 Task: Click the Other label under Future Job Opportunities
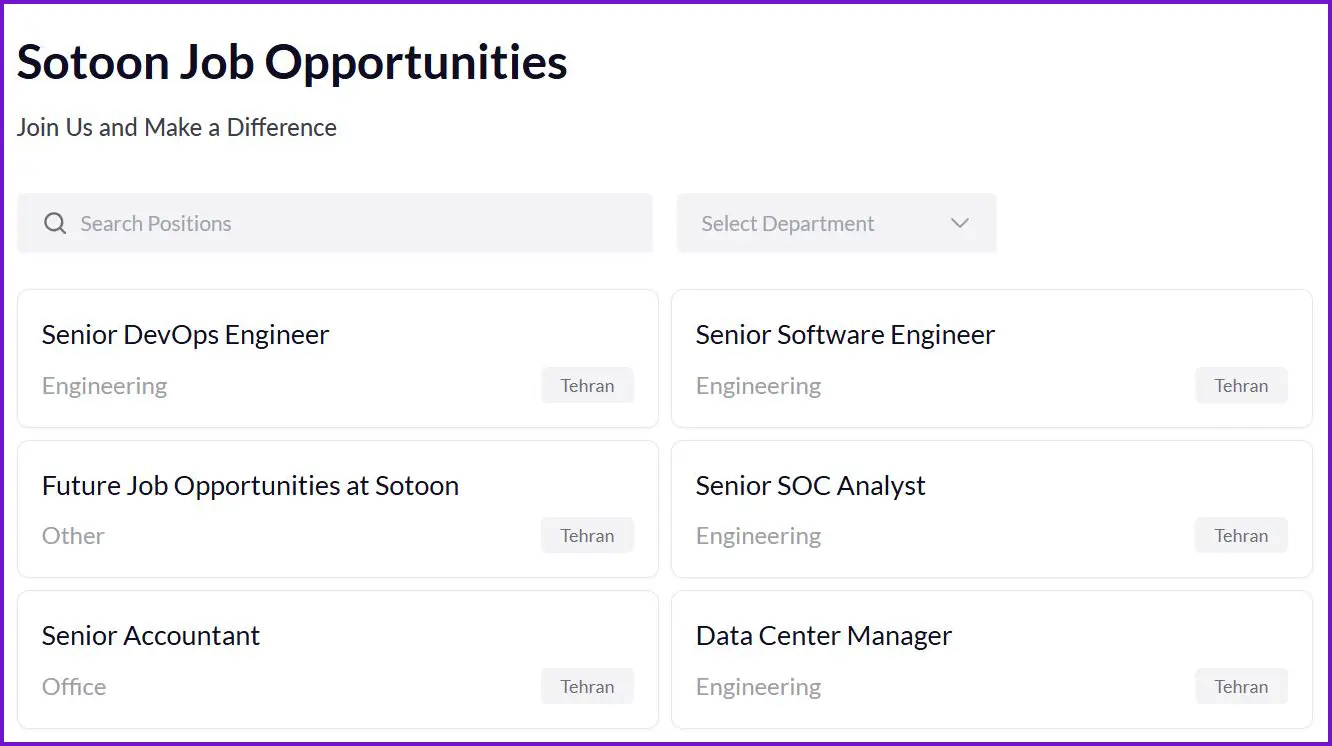point(73,536)
